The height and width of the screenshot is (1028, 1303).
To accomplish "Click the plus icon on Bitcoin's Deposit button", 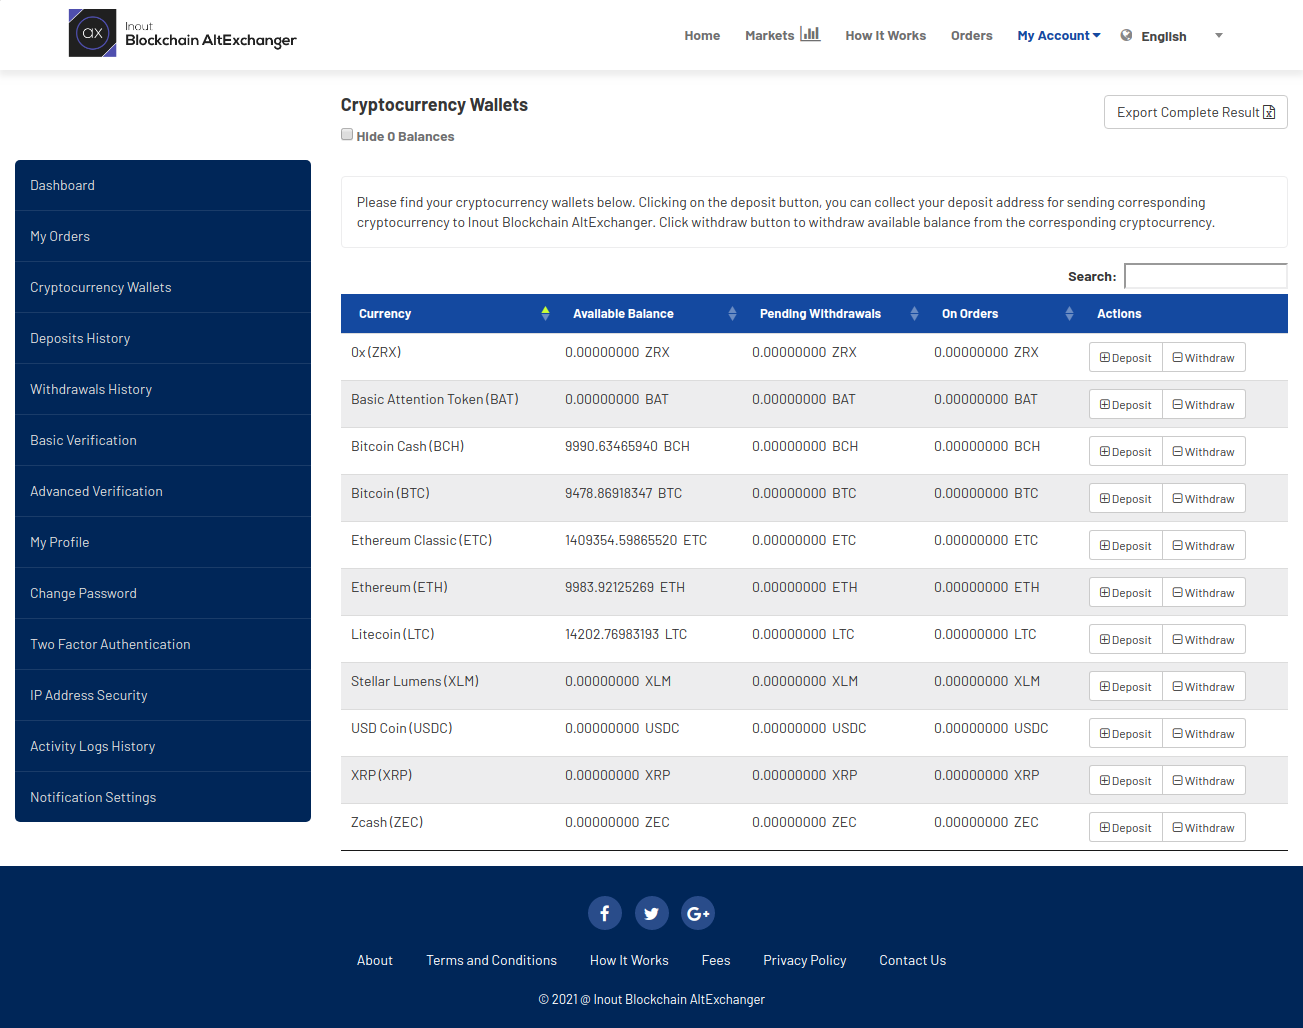I will 1105,498.
